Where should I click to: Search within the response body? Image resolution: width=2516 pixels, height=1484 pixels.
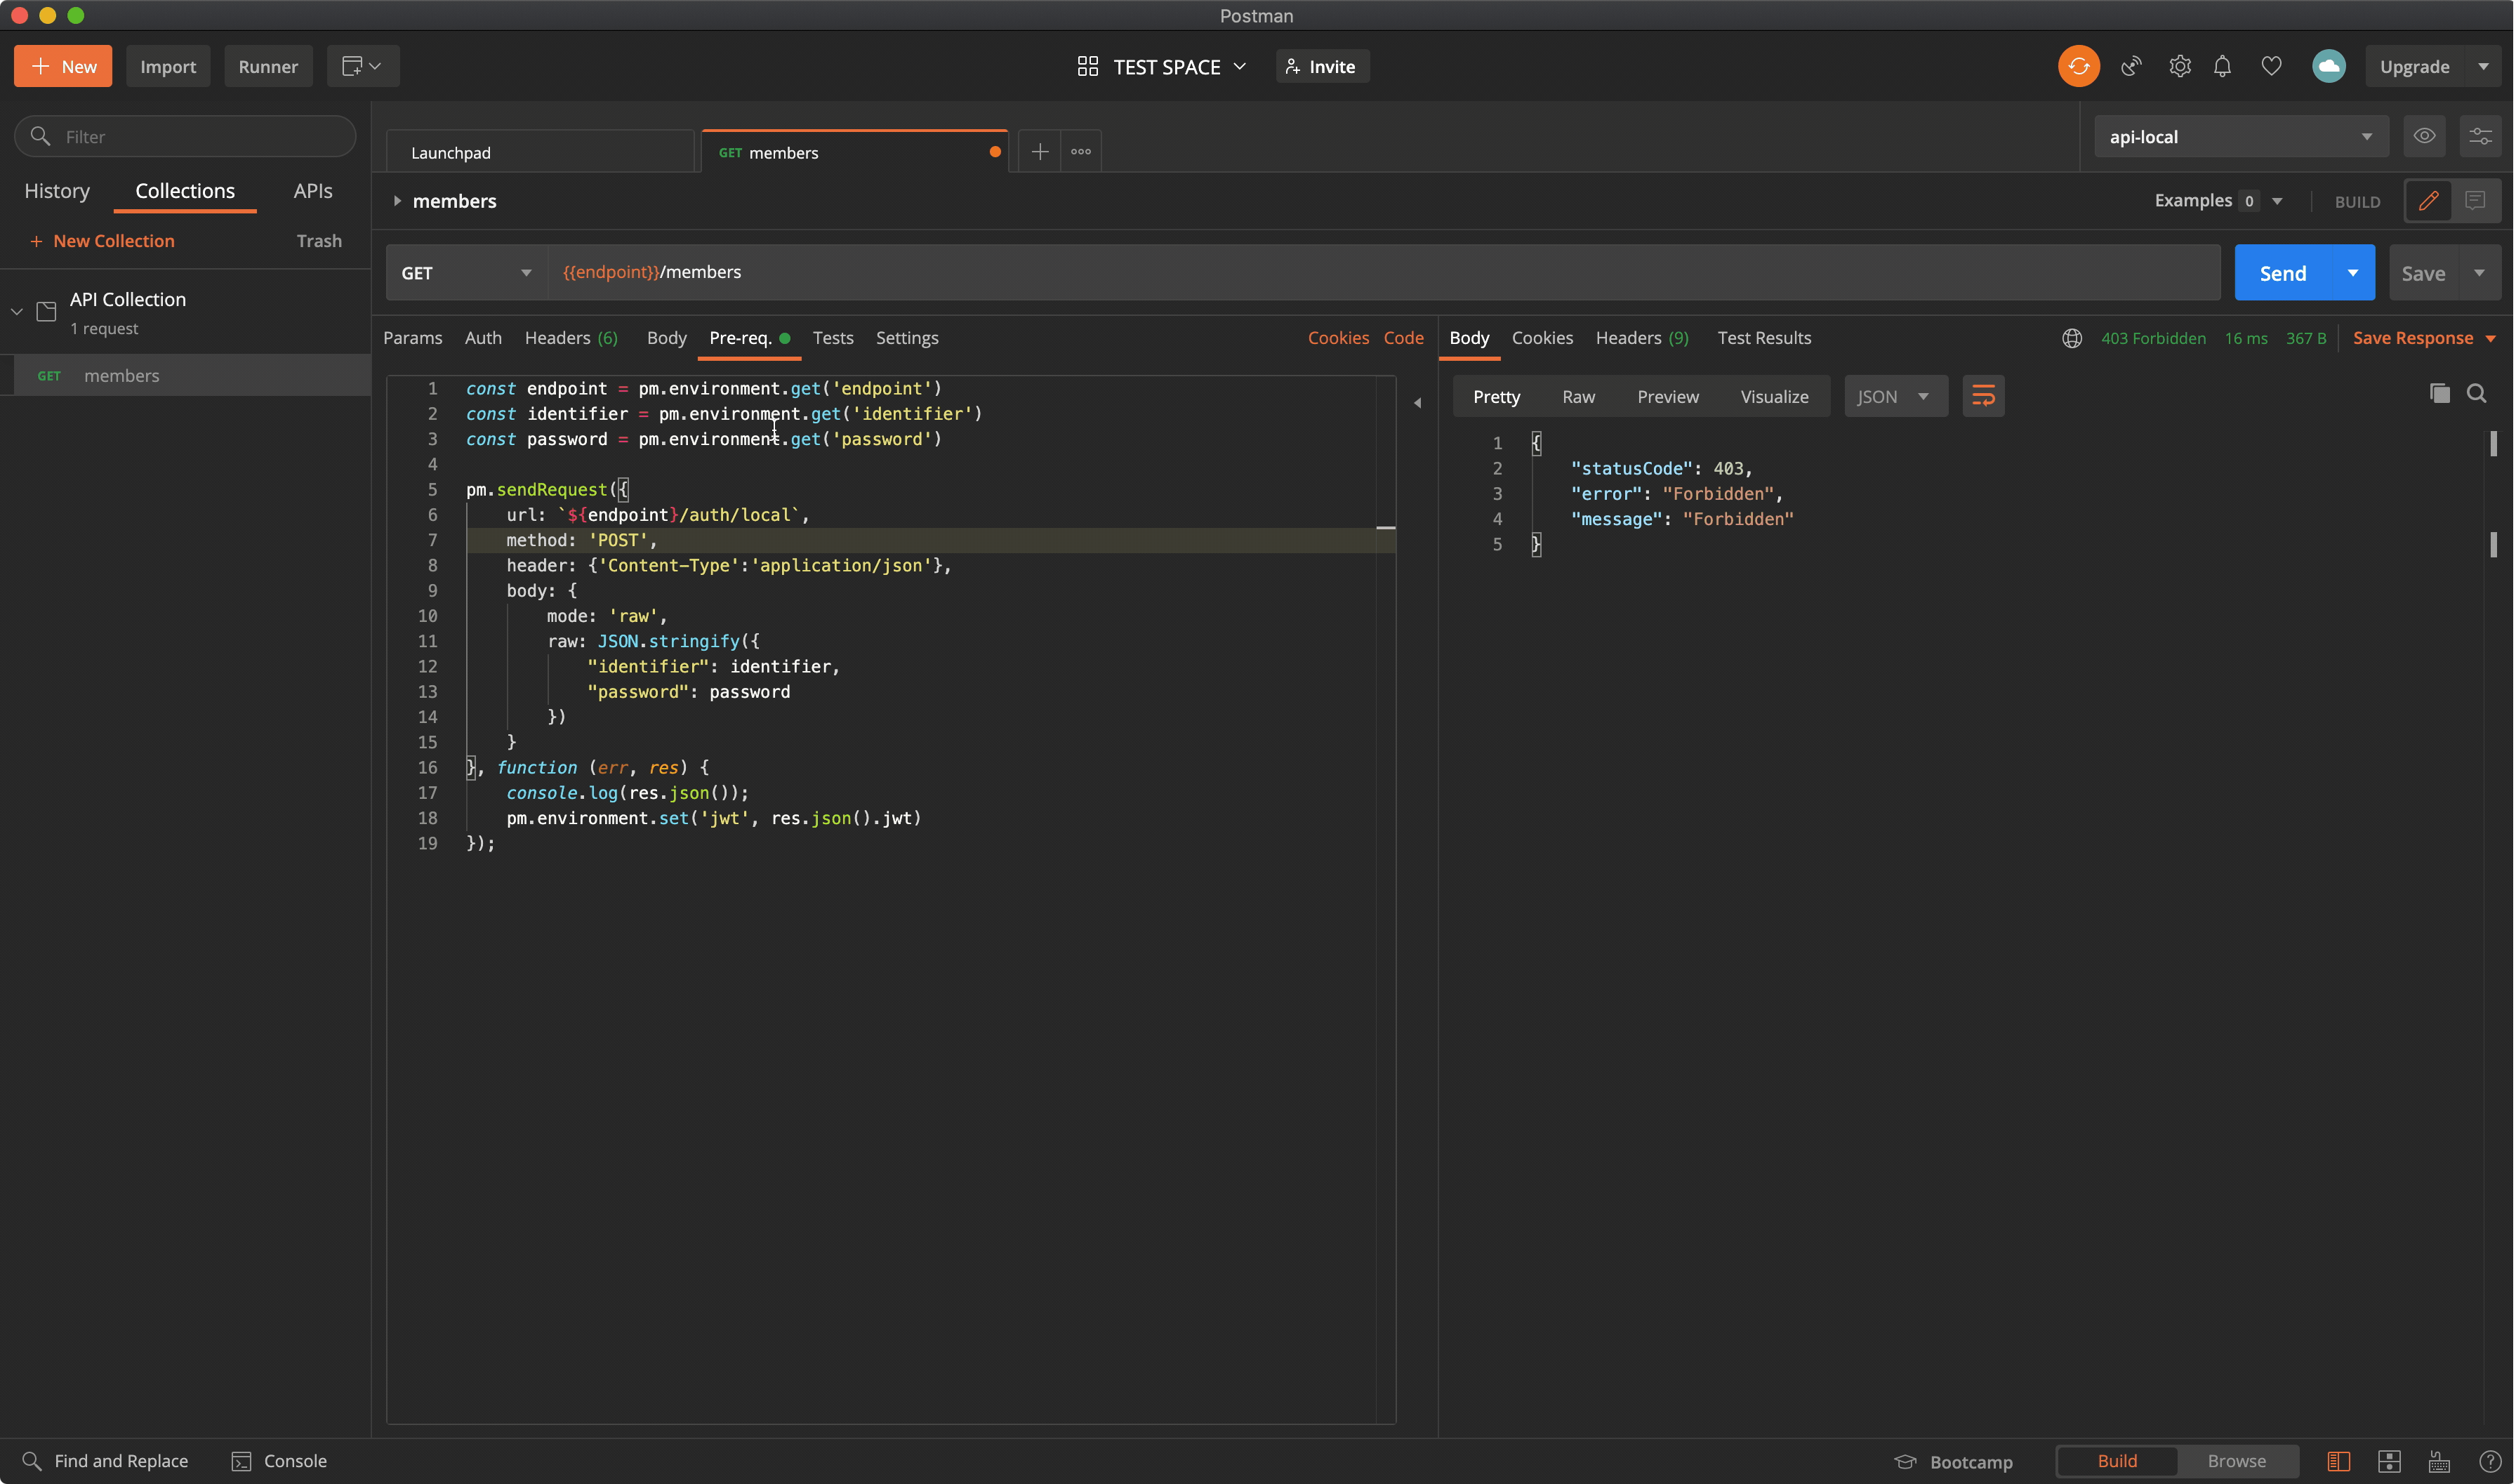pyautogui.click(x=2476, y=393)
